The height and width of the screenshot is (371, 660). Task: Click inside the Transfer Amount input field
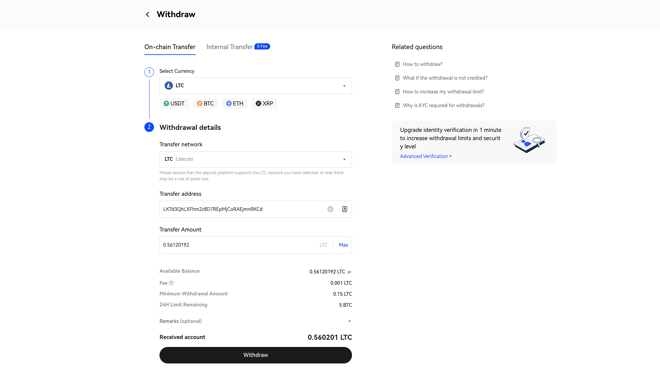[238, 245]
